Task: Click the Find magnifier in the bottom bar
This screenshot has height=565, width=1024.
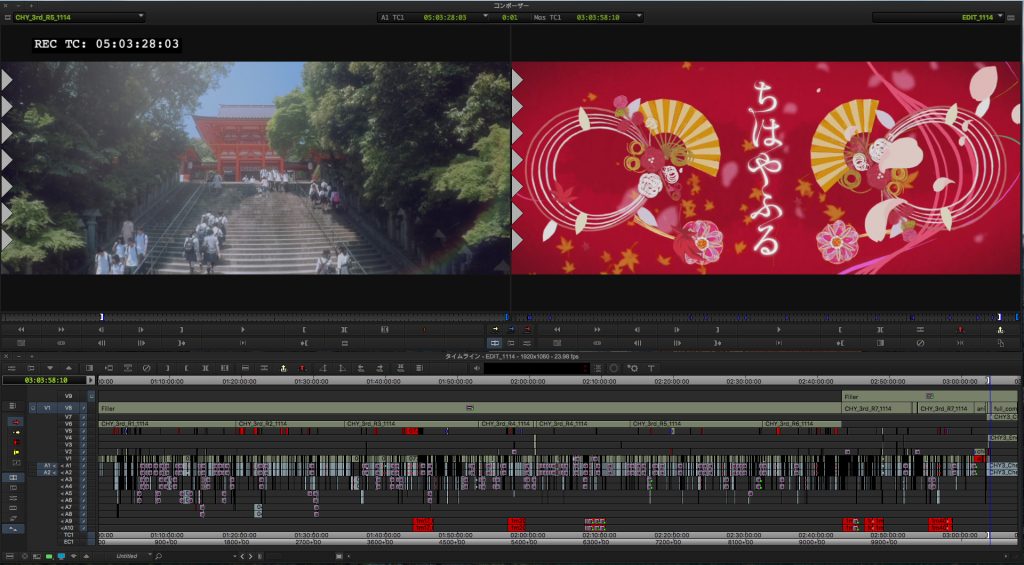Action: click(158, 556)
